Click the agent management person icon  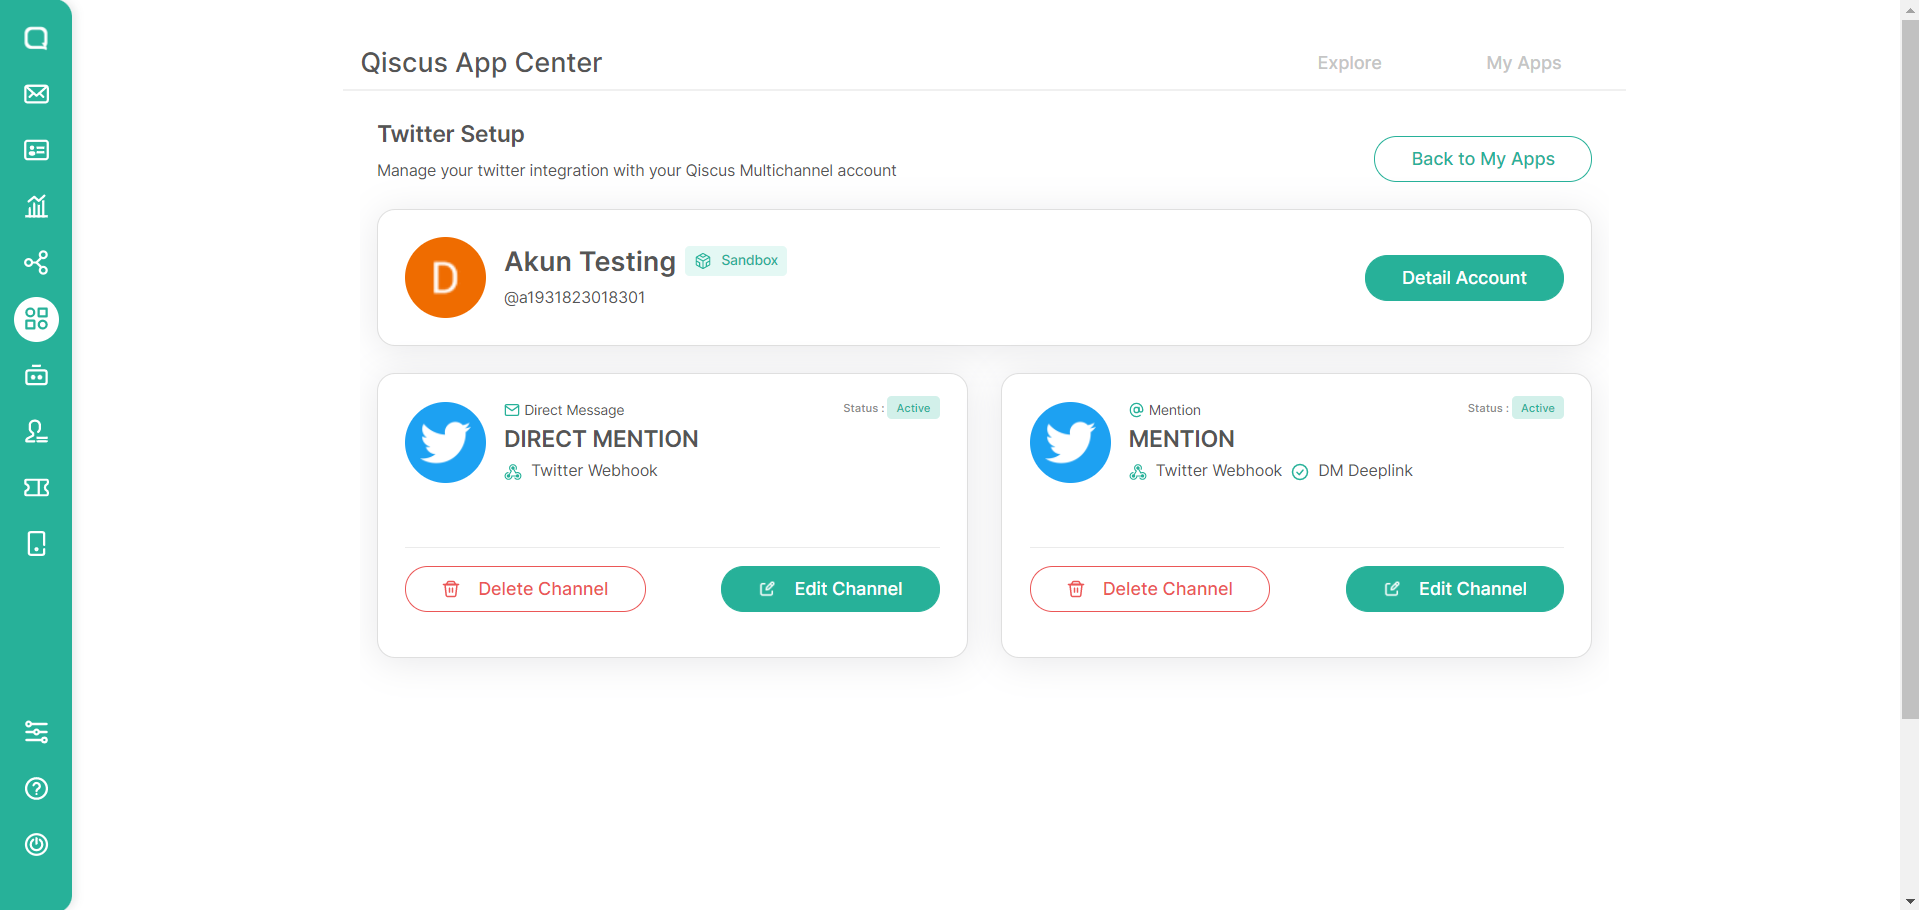click(x=36, y=431)
